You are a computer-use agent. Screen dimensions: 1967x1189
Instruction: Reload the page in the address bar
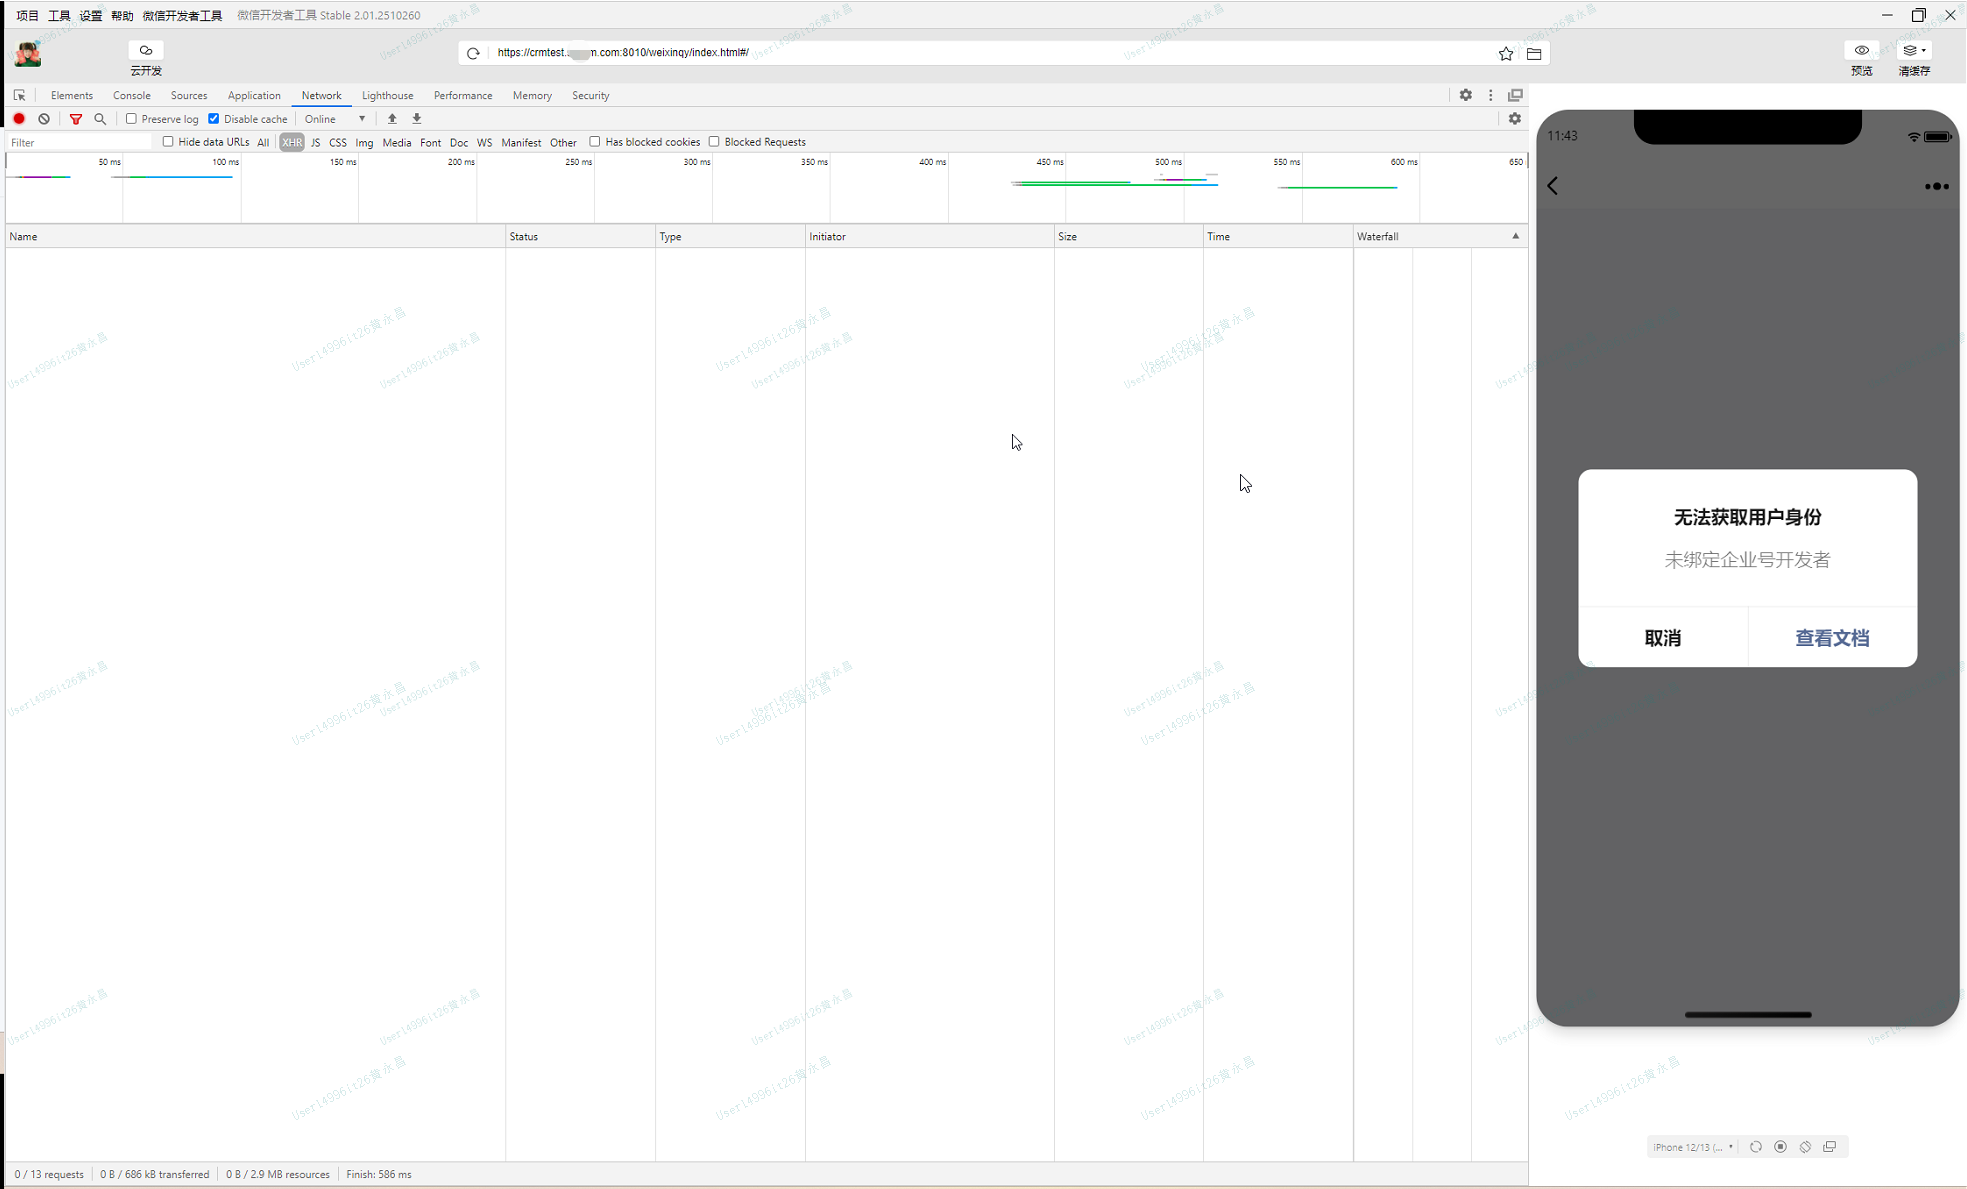tap(473, 53)
